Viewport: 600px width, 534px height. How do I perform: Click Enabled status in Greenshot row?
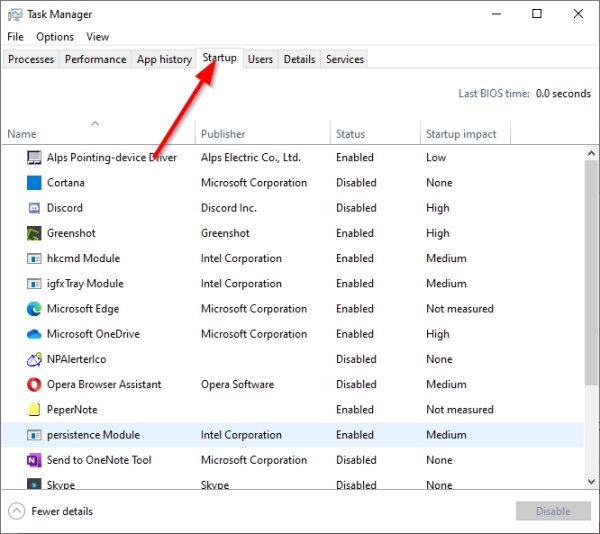[x=355, y=233]
